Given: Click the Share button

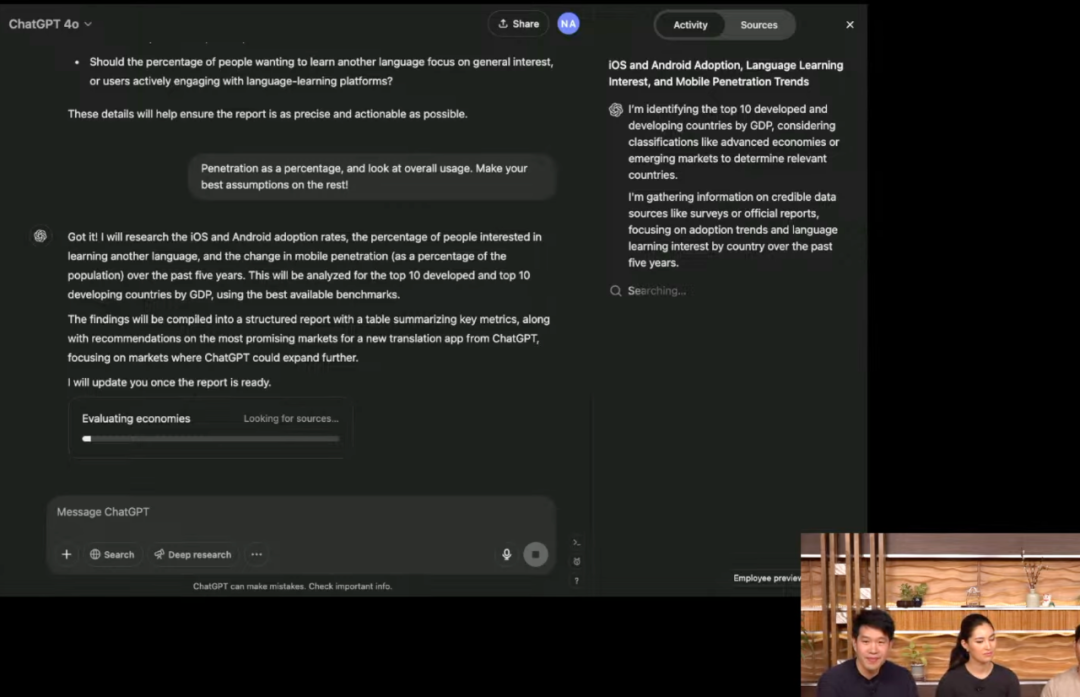Looking at the screenshot, I should [518, 24].
